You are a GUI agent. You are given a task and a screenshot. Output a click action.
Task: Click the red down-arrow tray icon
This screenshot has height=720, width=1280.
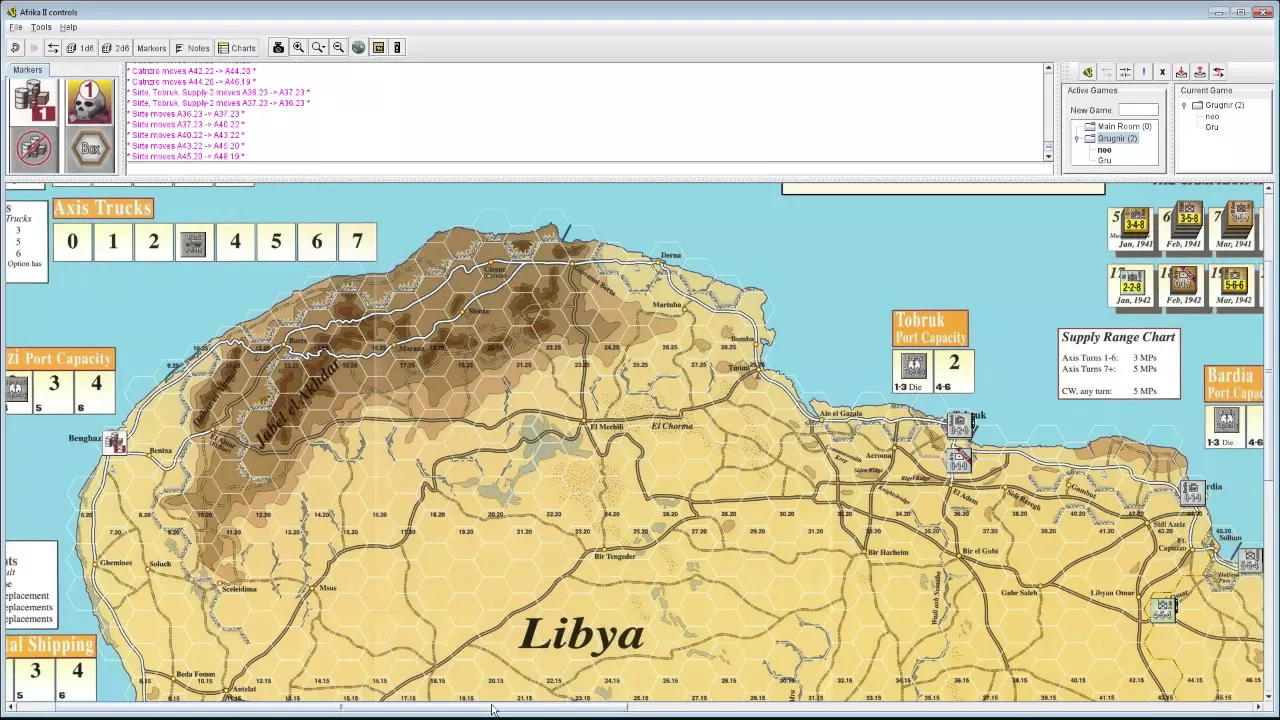tap(1181, 72)
